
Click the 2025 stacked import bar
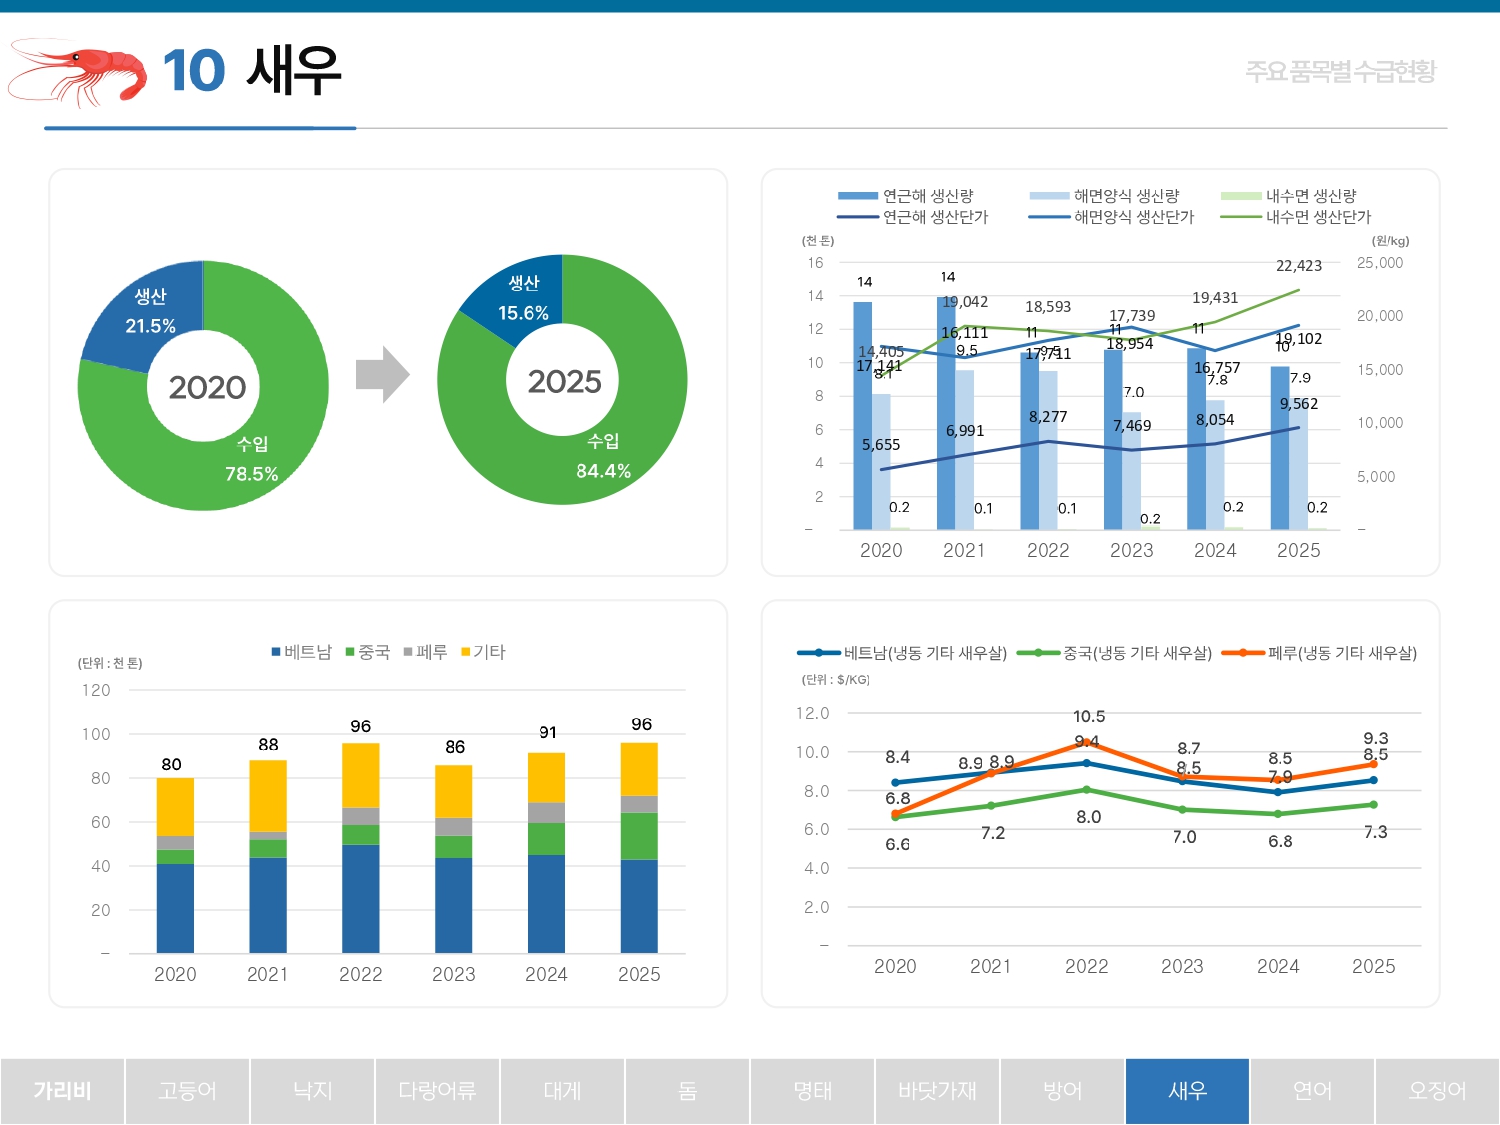[x=639, y=848]
